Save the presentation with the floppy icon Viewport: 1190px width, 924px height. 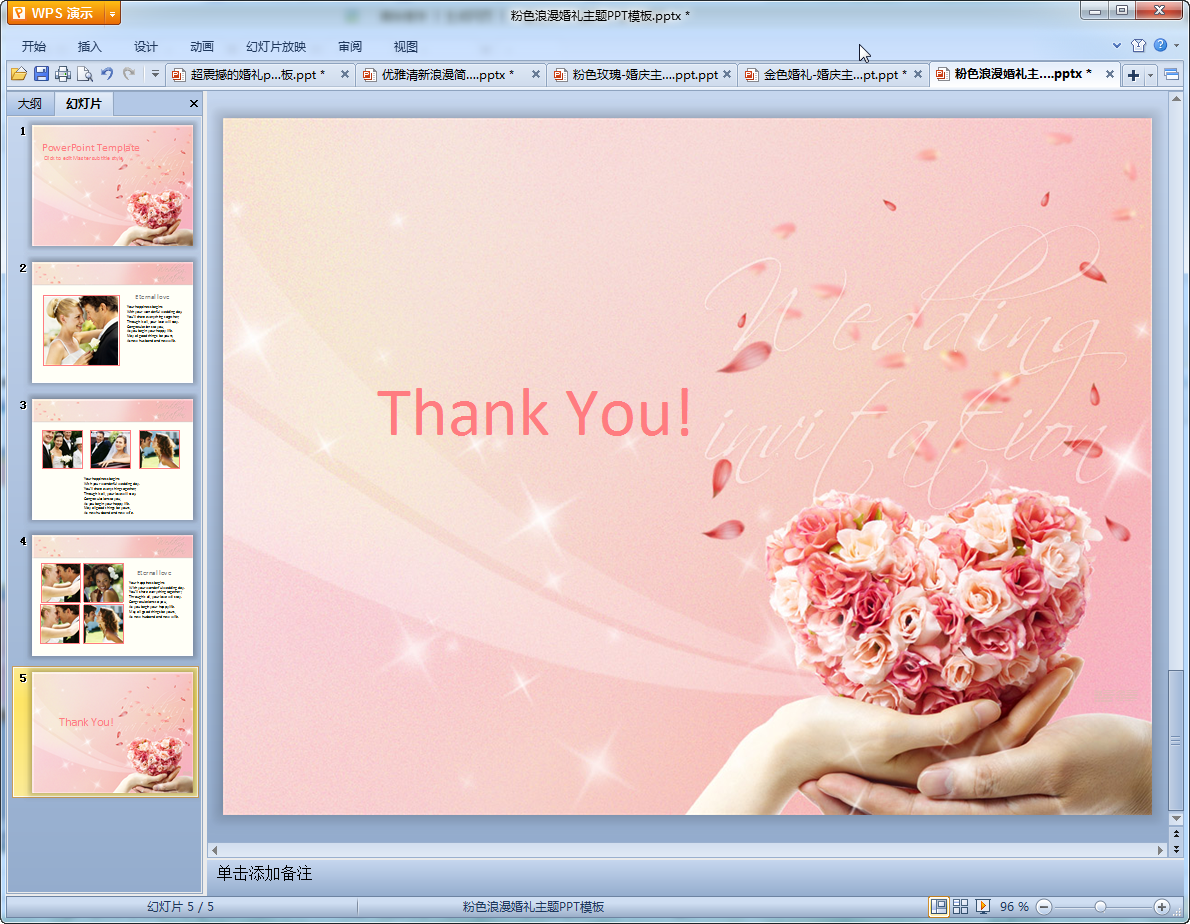(41, 74)
